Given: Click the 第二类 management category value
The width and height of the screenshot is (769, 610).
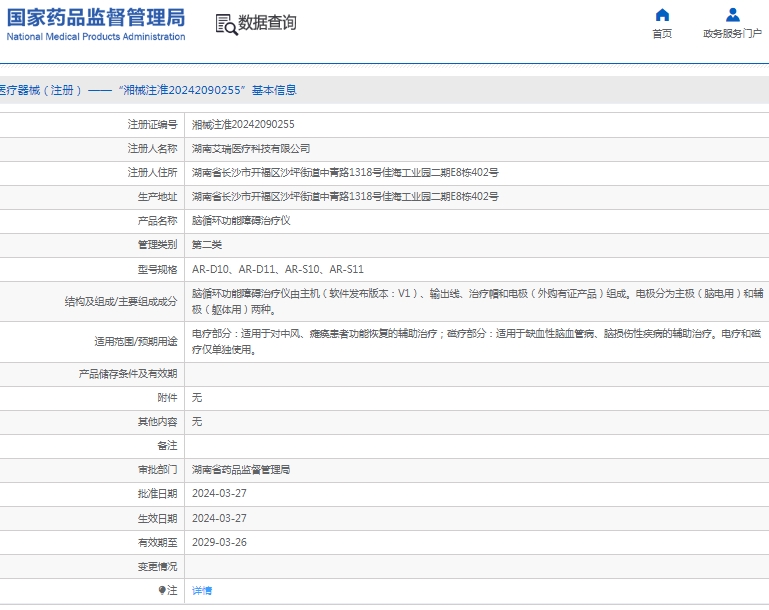Looking at the screenshot, I should [x=207, y=245].
